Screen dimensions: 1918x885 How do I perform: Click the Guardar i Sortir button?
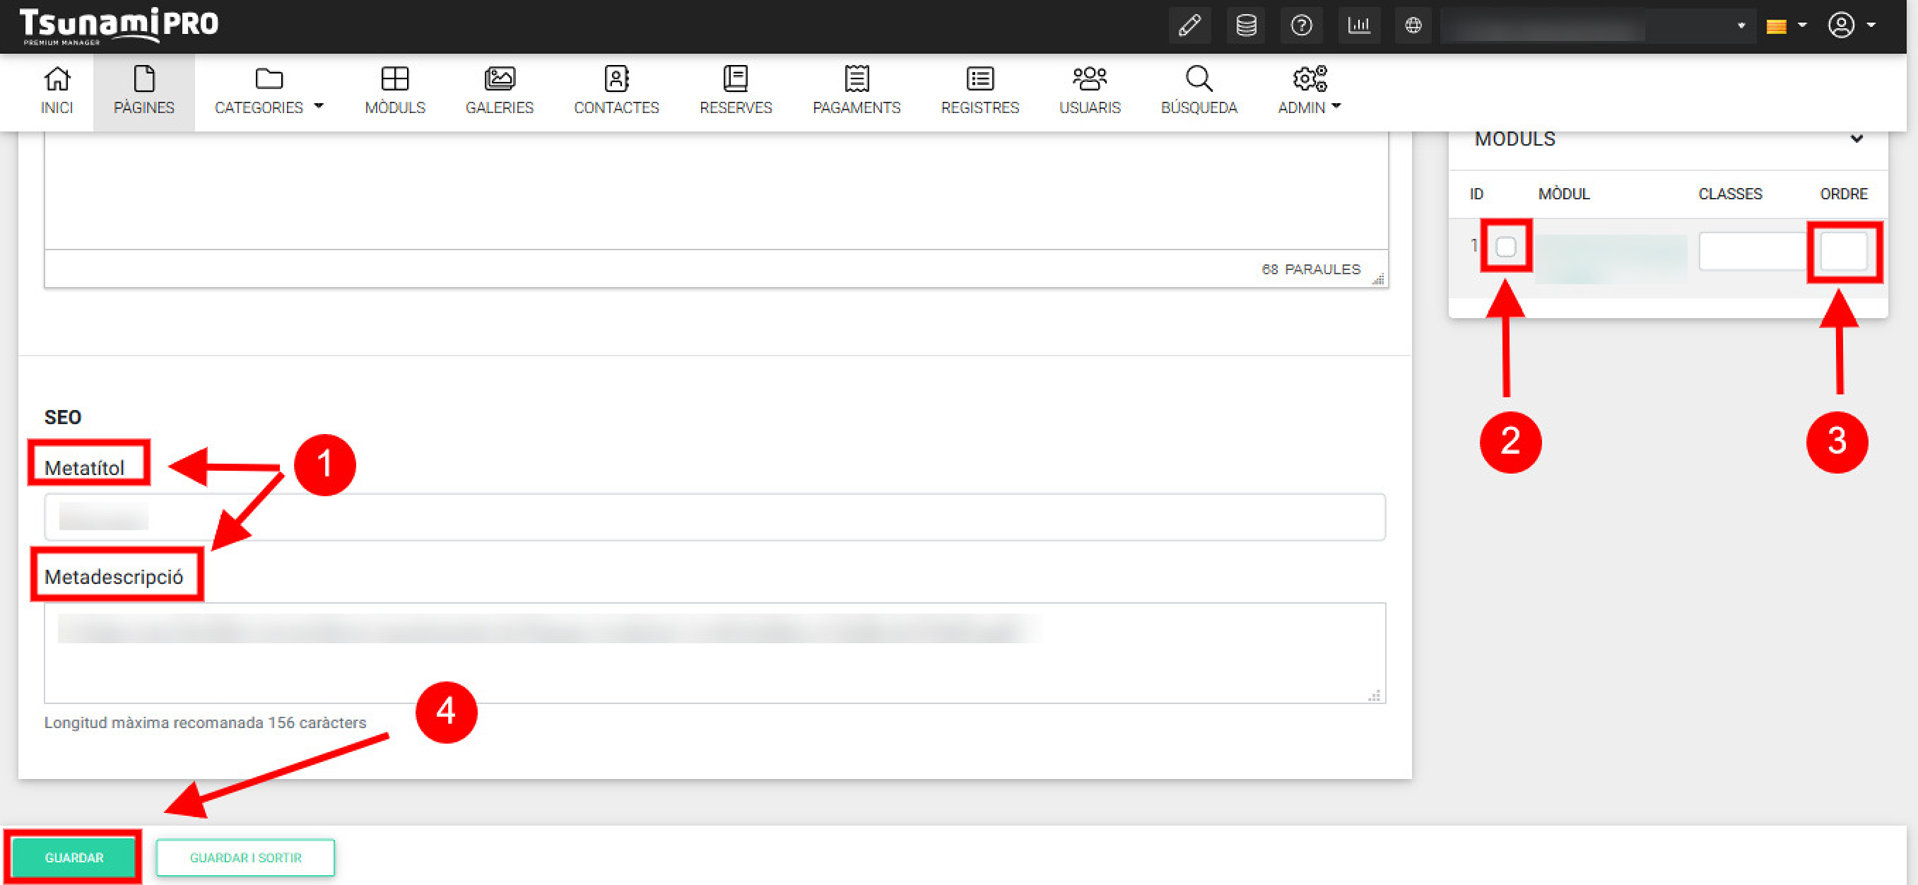(x=245, y=858)
